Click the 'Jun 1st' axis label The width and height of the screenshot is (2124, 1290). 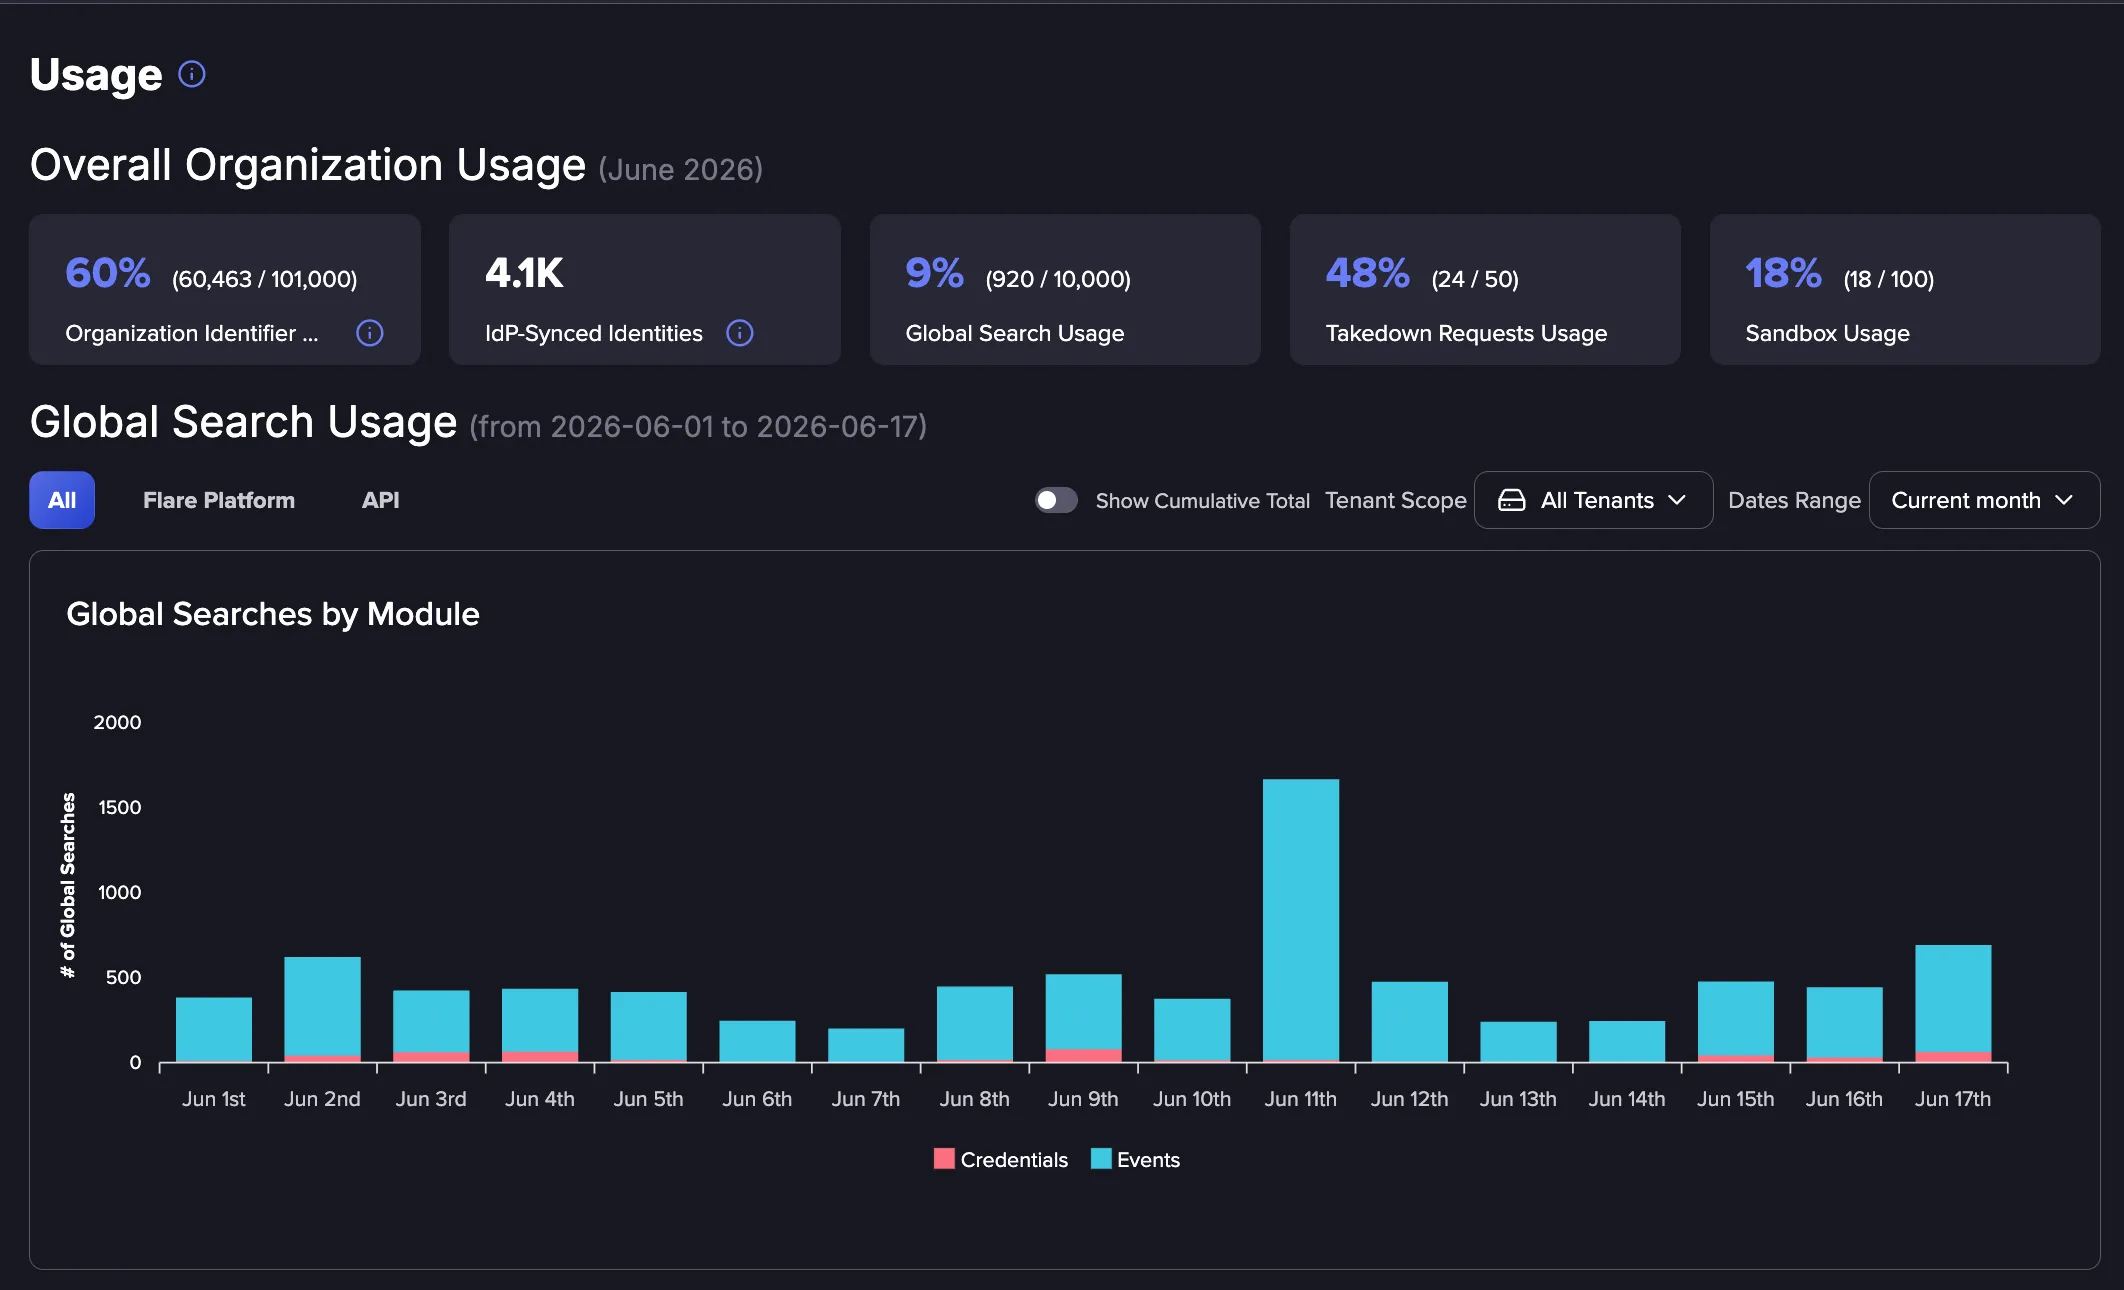(213, 1098)
